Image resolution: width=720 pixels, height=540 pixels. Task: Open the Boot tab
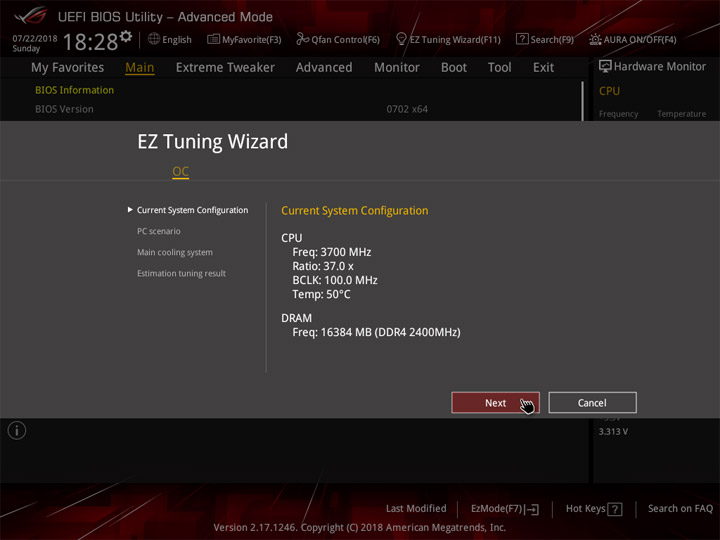(454, 68)
